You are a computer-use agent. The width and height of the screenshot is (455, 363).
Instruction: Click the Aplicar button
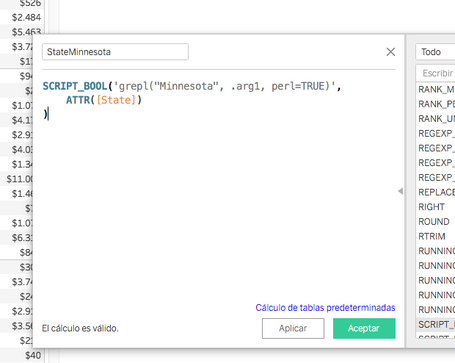click(x=293, y=328)
